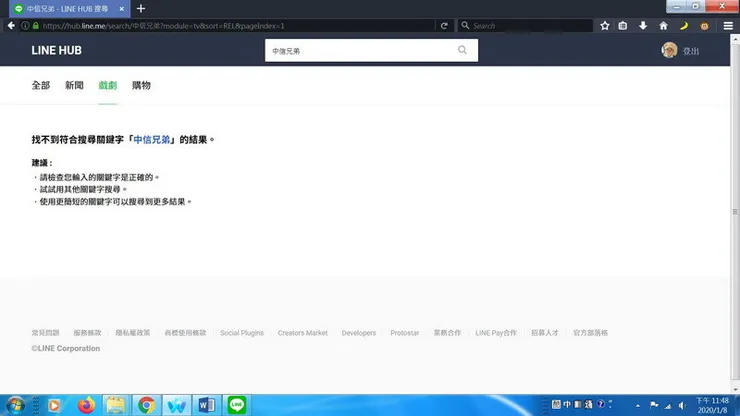740x416 pixels.
Task: Open the 常見問題 footer link
Action: (x=45, y=333)
